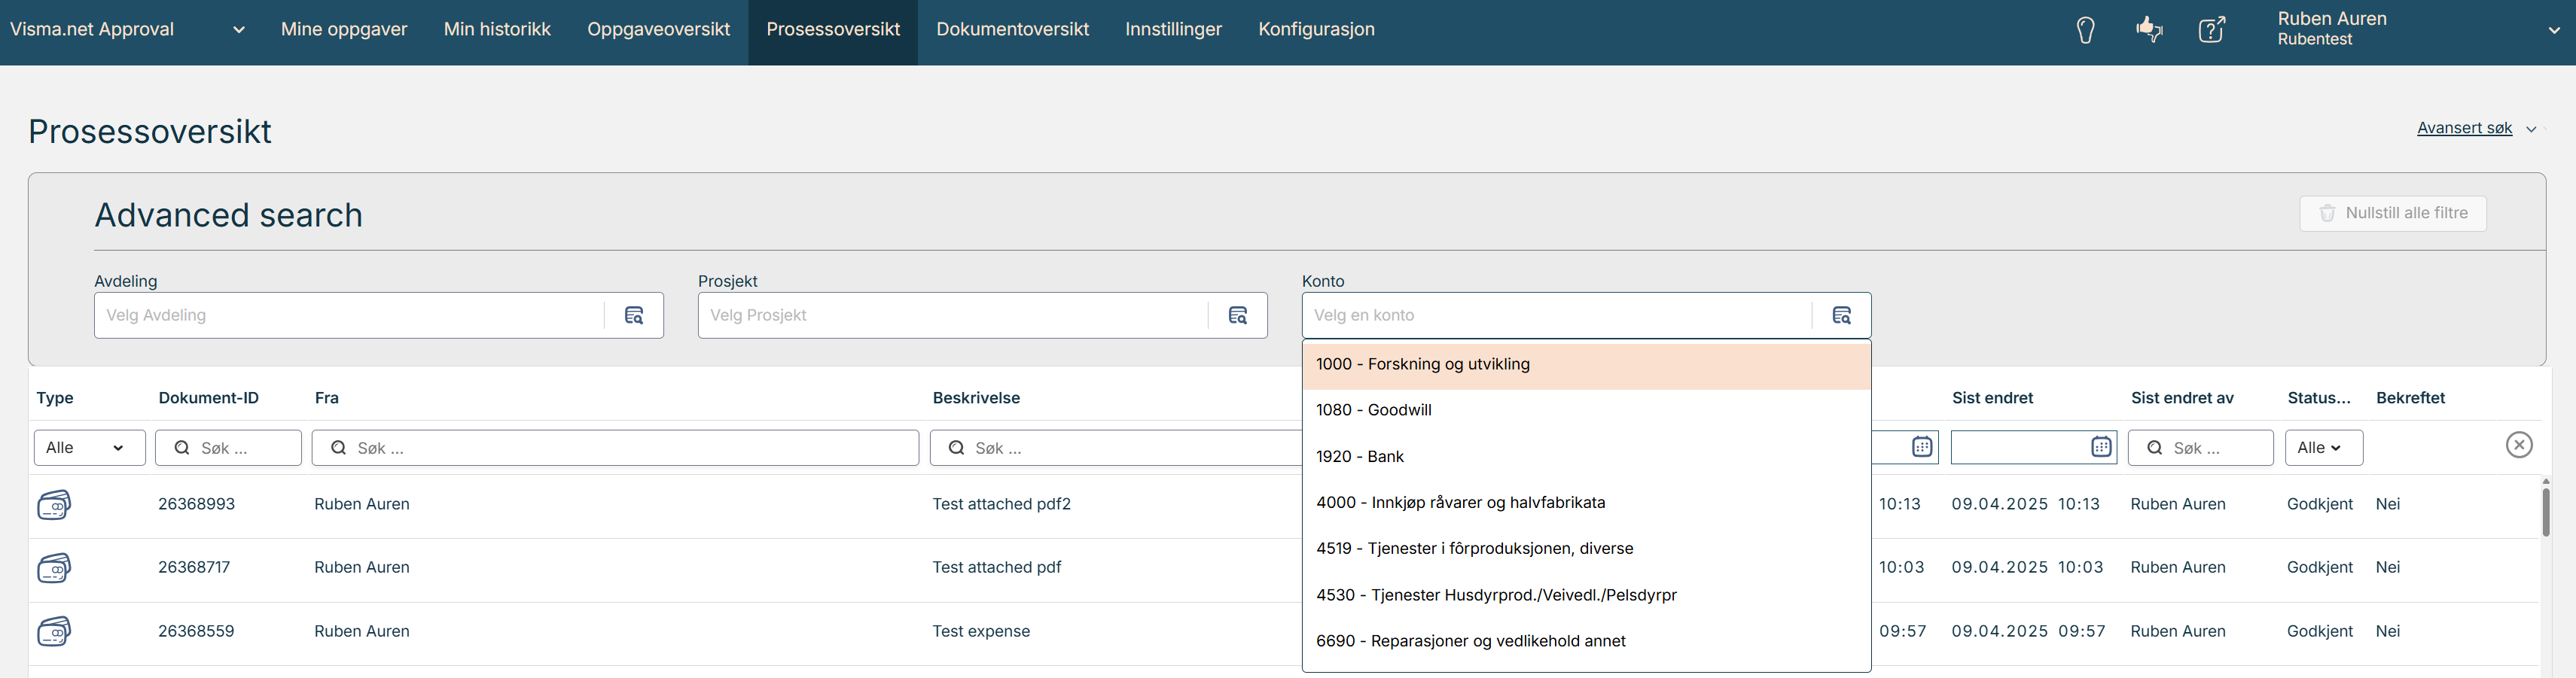
Task: Expand the Ruben Auren user menu
Action: pyautogui.click(x=2554, y=30)
